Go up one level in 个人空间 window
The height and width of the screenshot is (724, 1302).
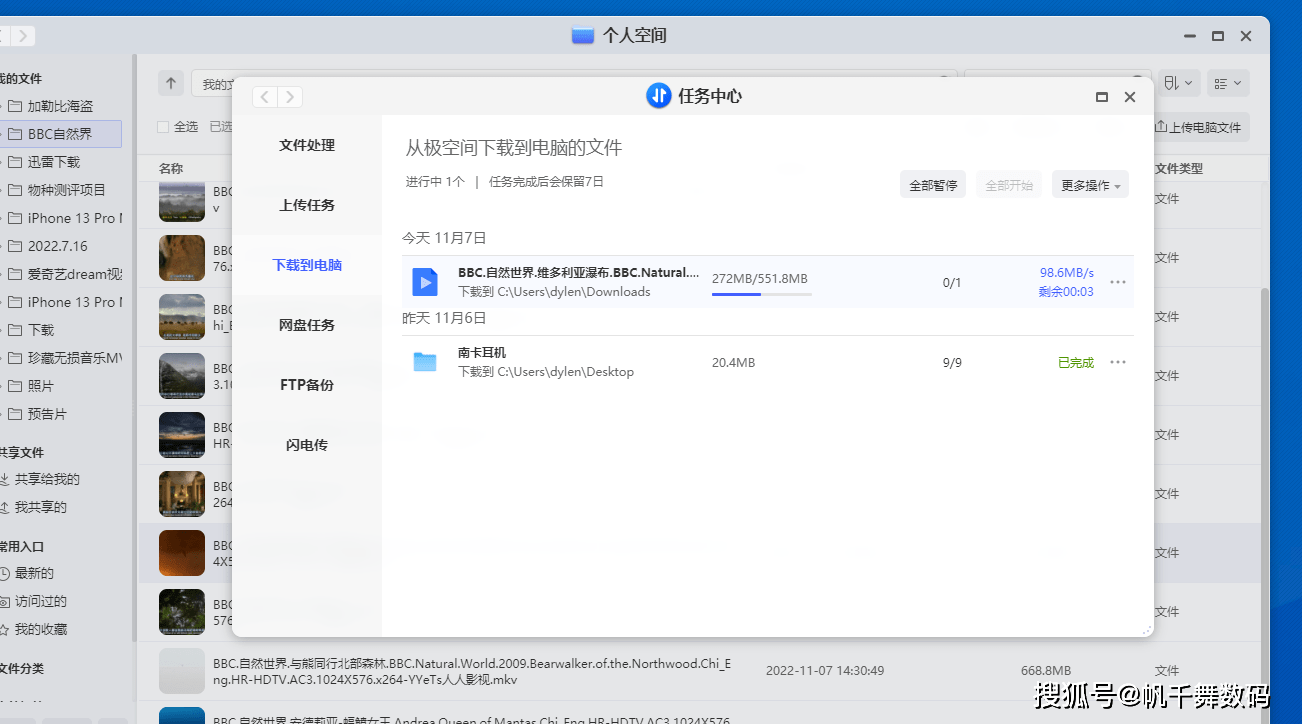coord(171,84)
